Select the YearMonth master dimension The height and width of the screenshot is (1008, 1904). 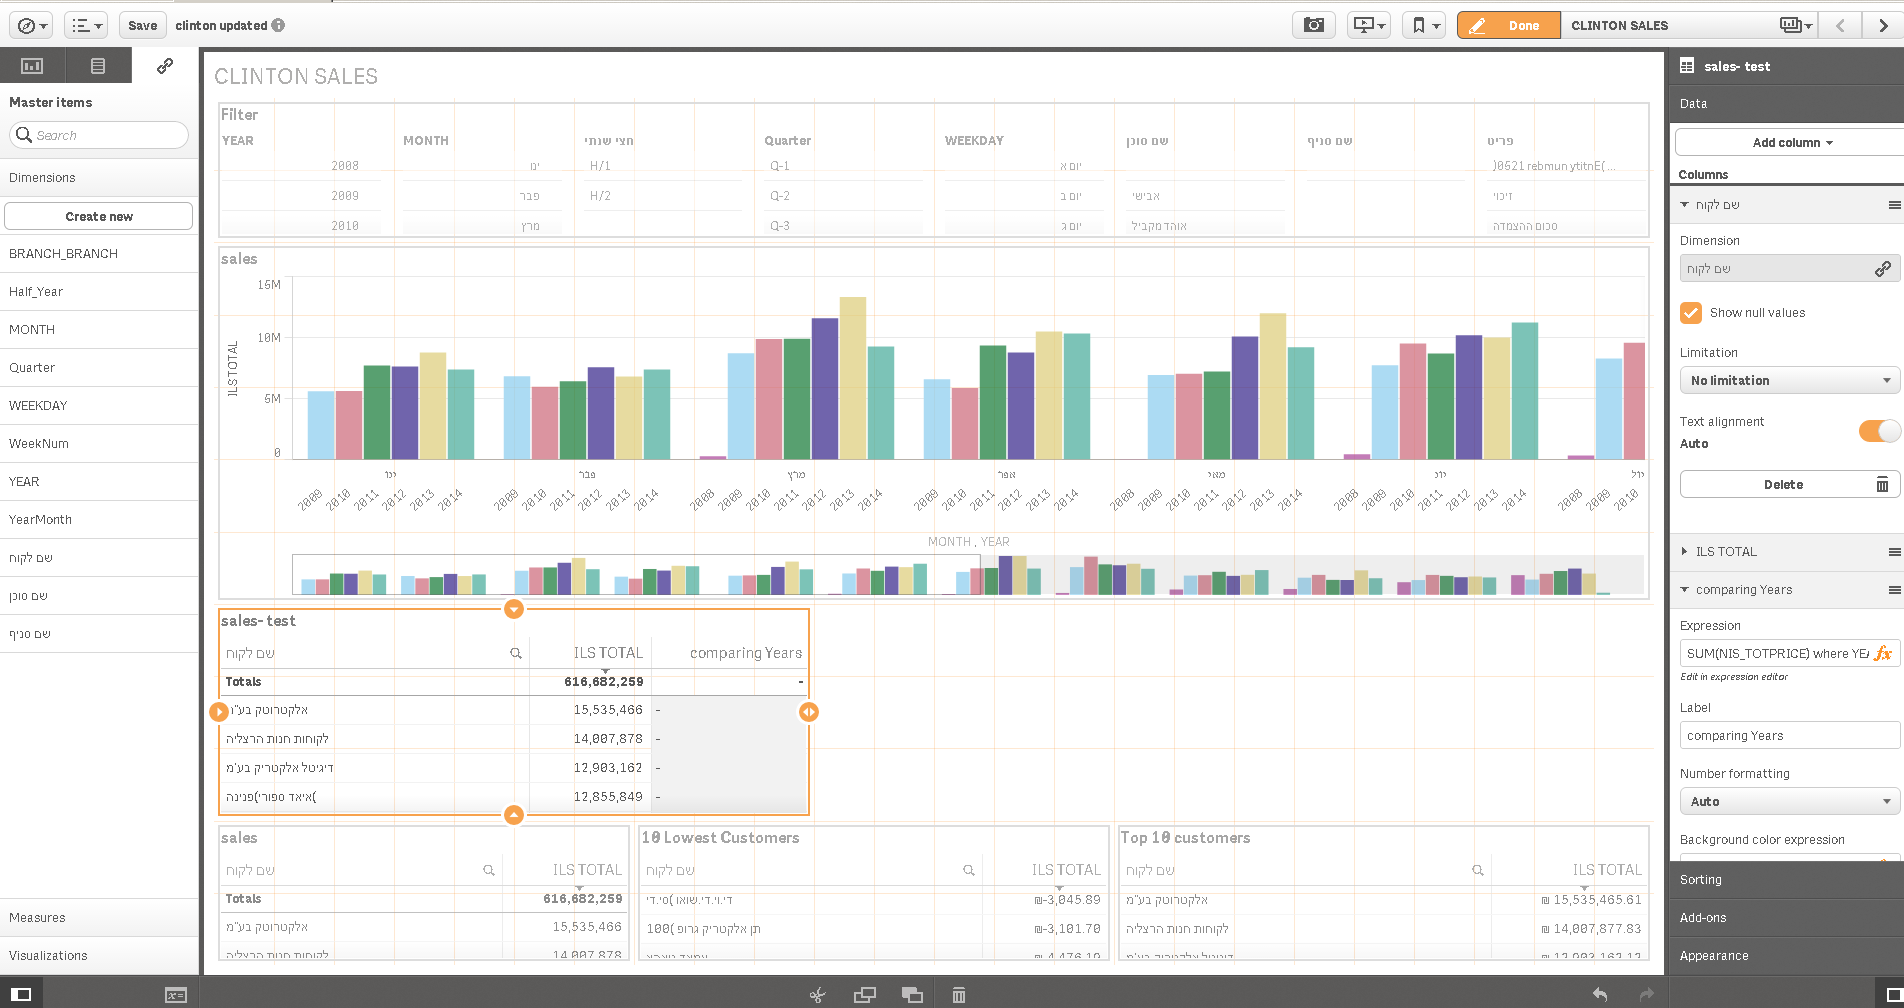pyautogui.click(x=99, y=519)
